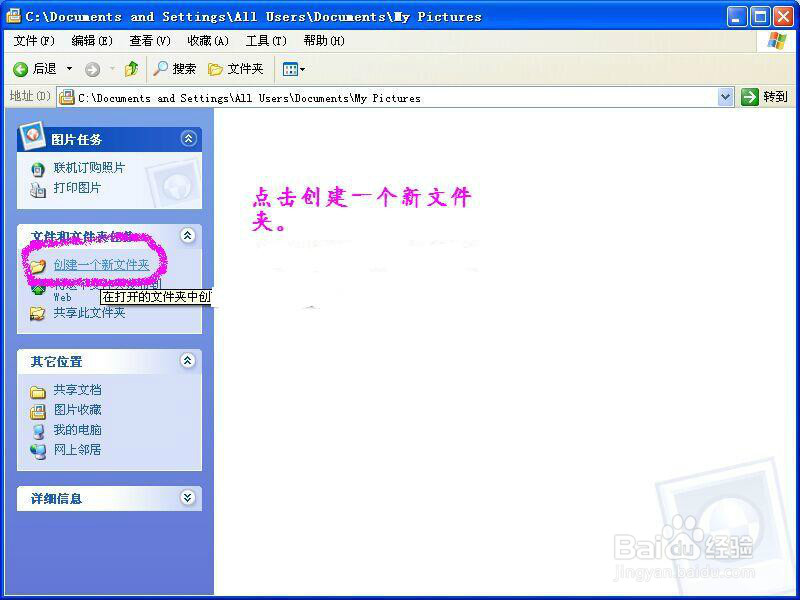Open 我的电脑 location
This screenshot has height=600, width=800.
78,430
